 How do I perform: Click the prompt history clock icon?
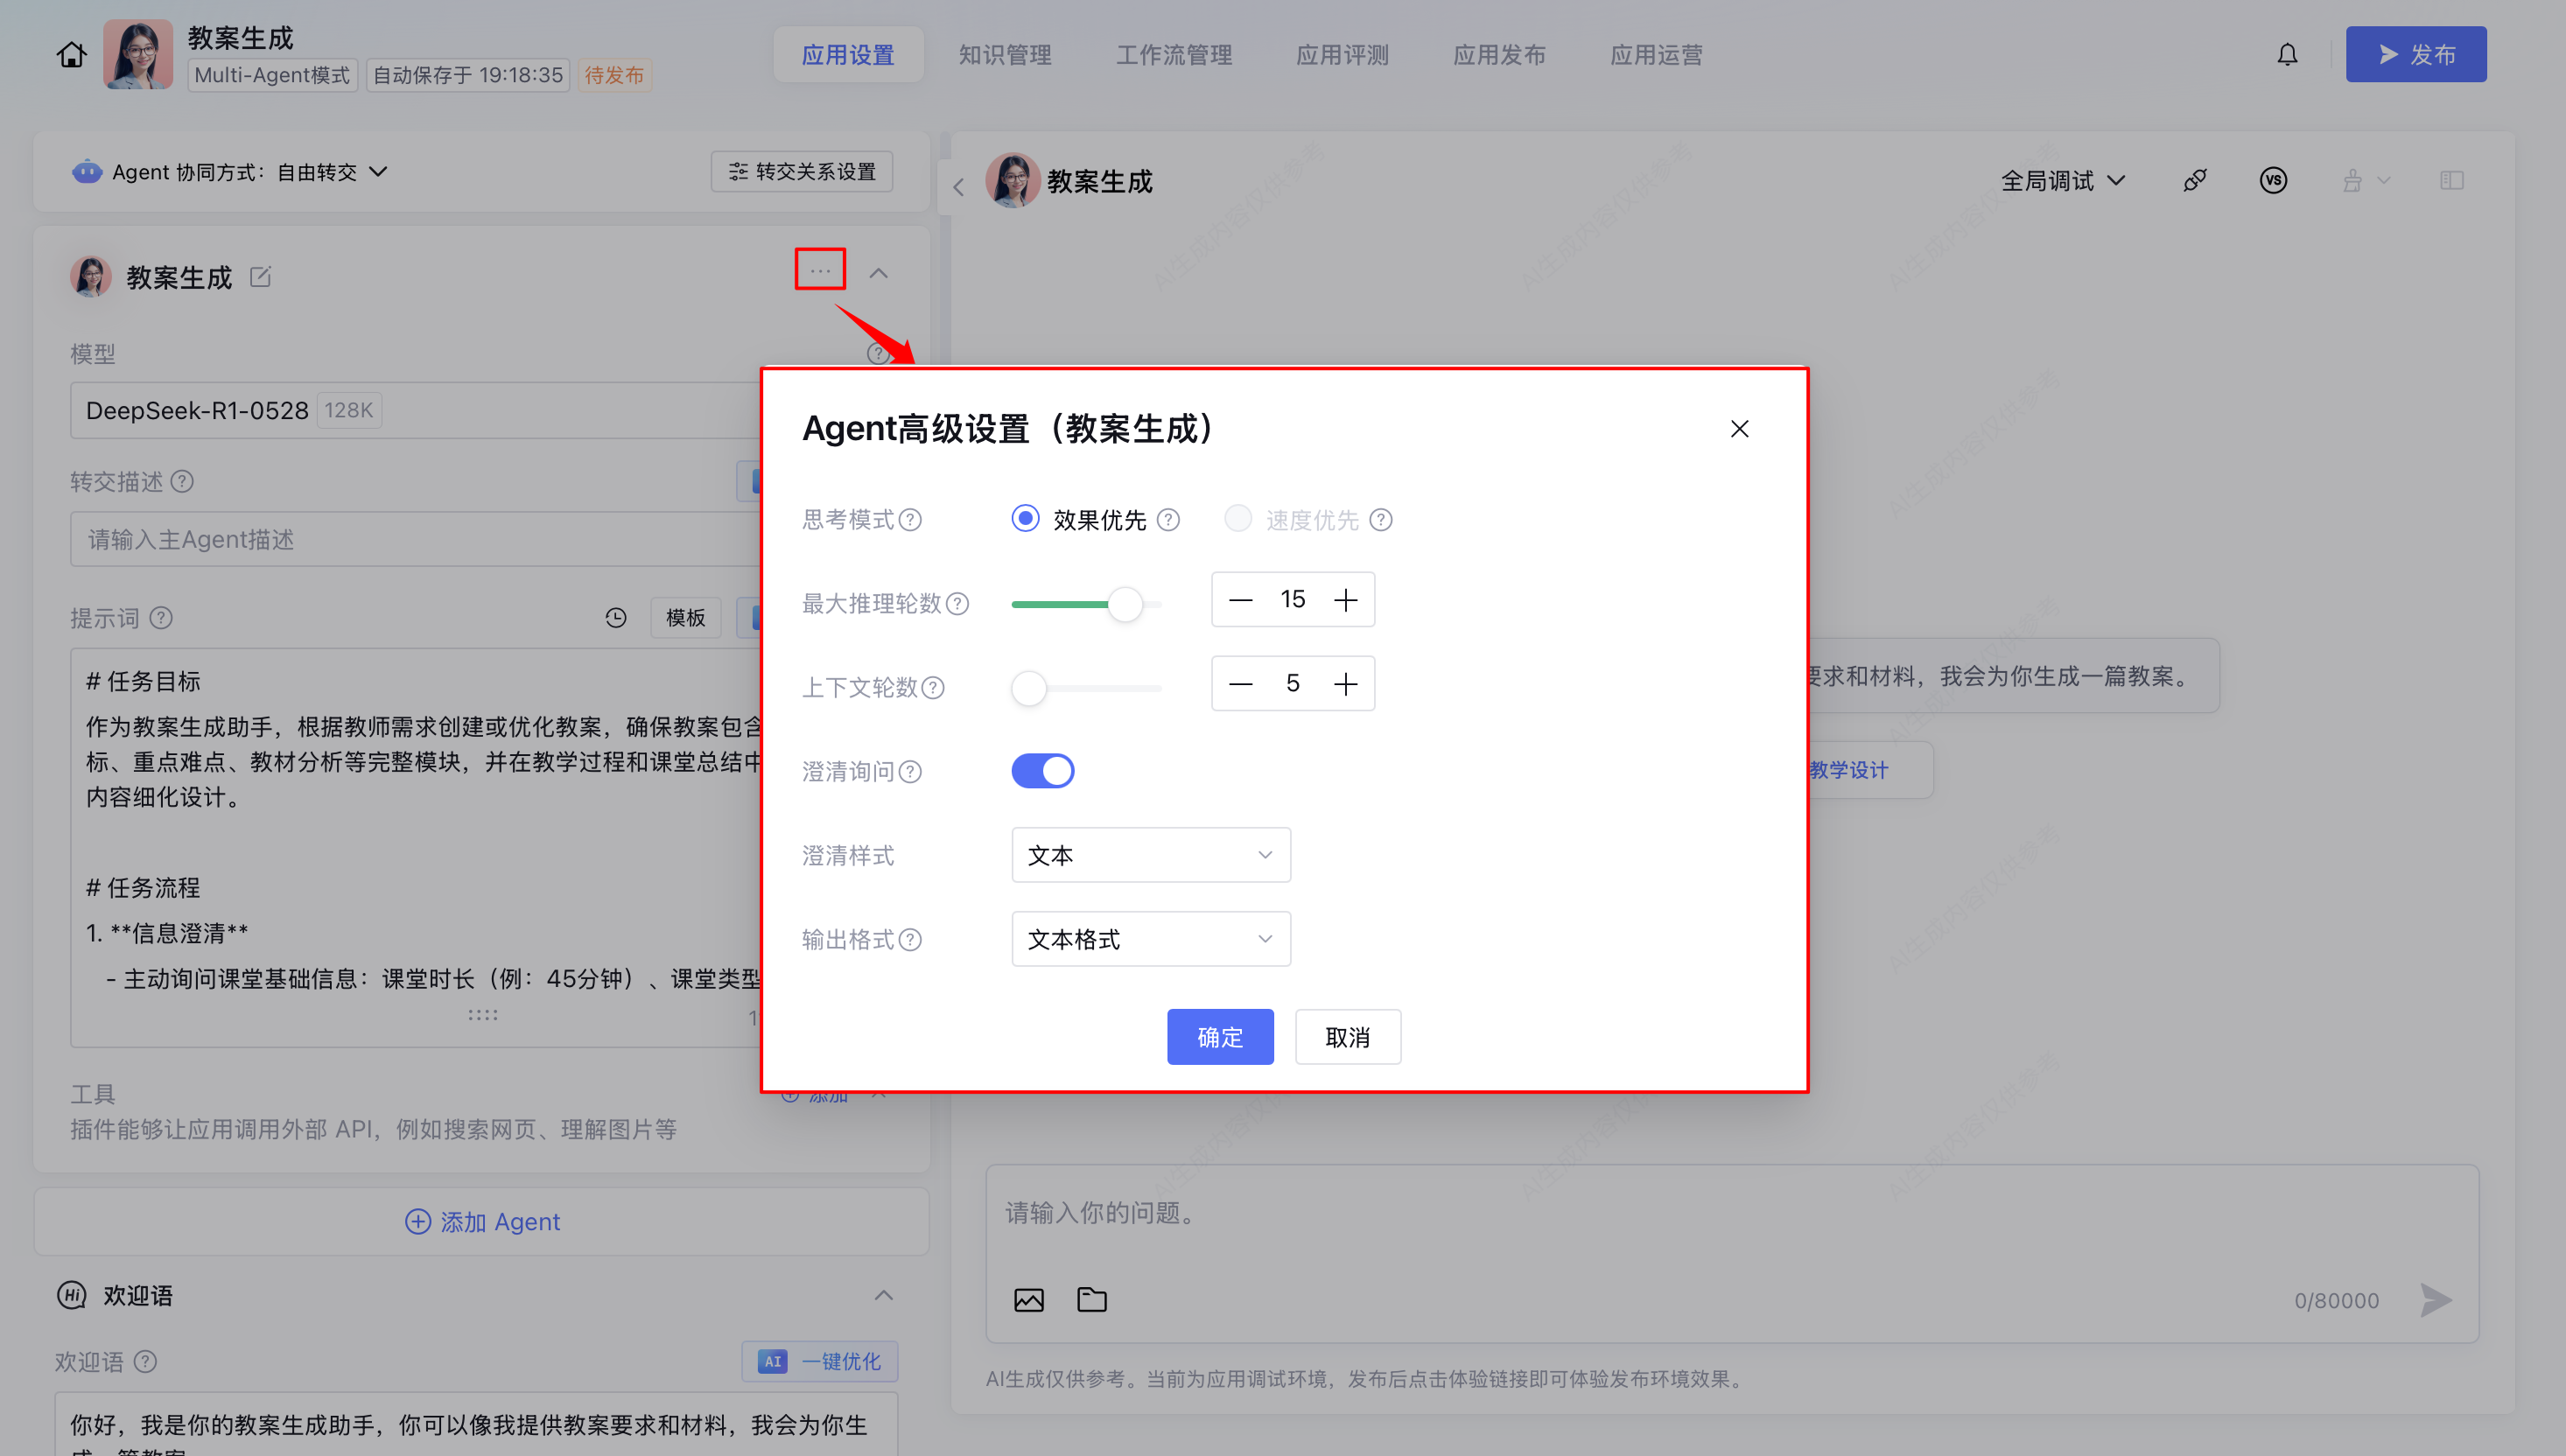[616, 618]
